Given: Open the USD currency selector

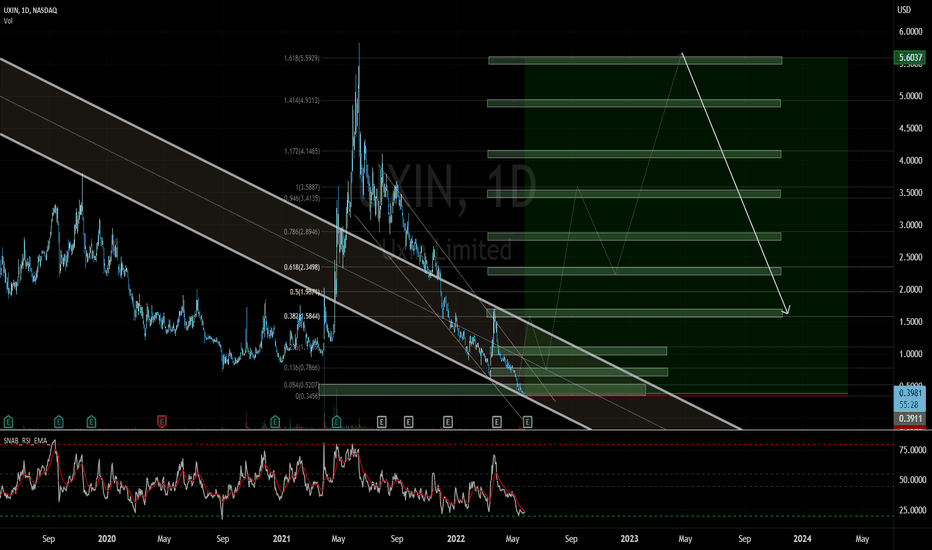Looking at the screenshot, I should pos(903,10).
